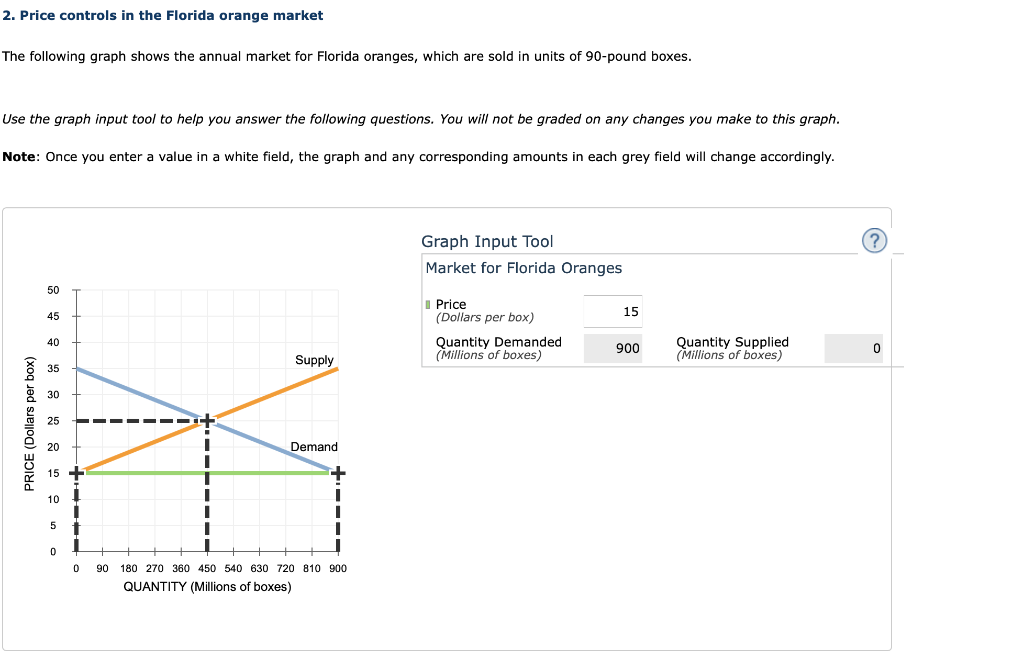Click the Quantity Supplied grey field showing 0

[852, 348]
